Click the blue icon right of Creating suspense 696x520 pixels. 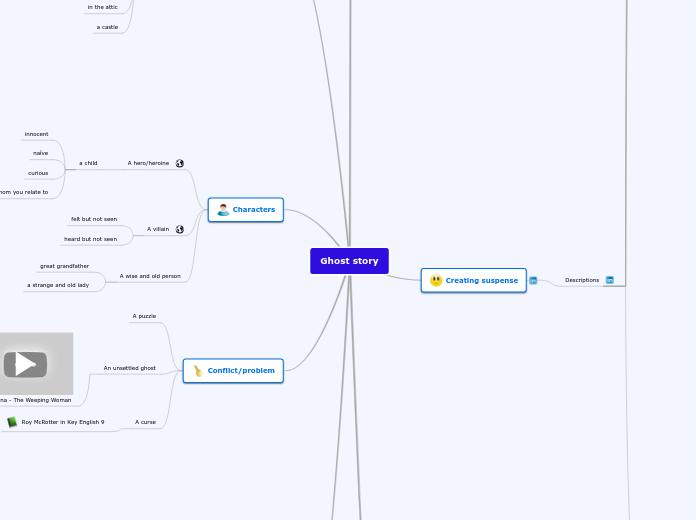coord(533,280)
